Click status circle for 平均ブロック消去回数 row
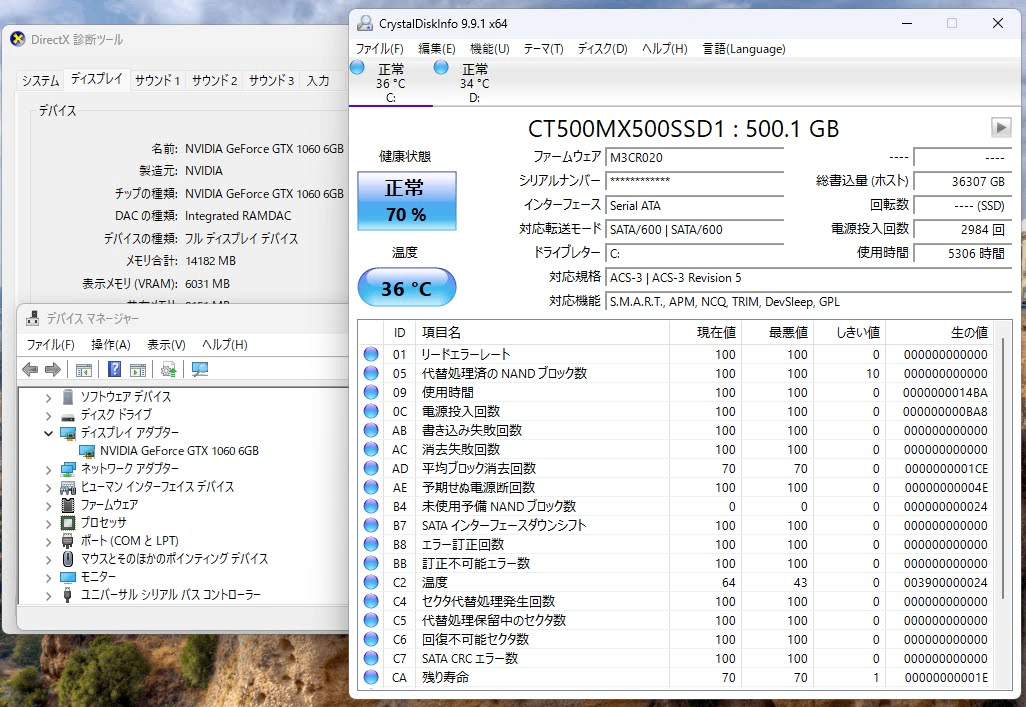The width and height of the screenshot is (1026, 707). click(371, 468)
